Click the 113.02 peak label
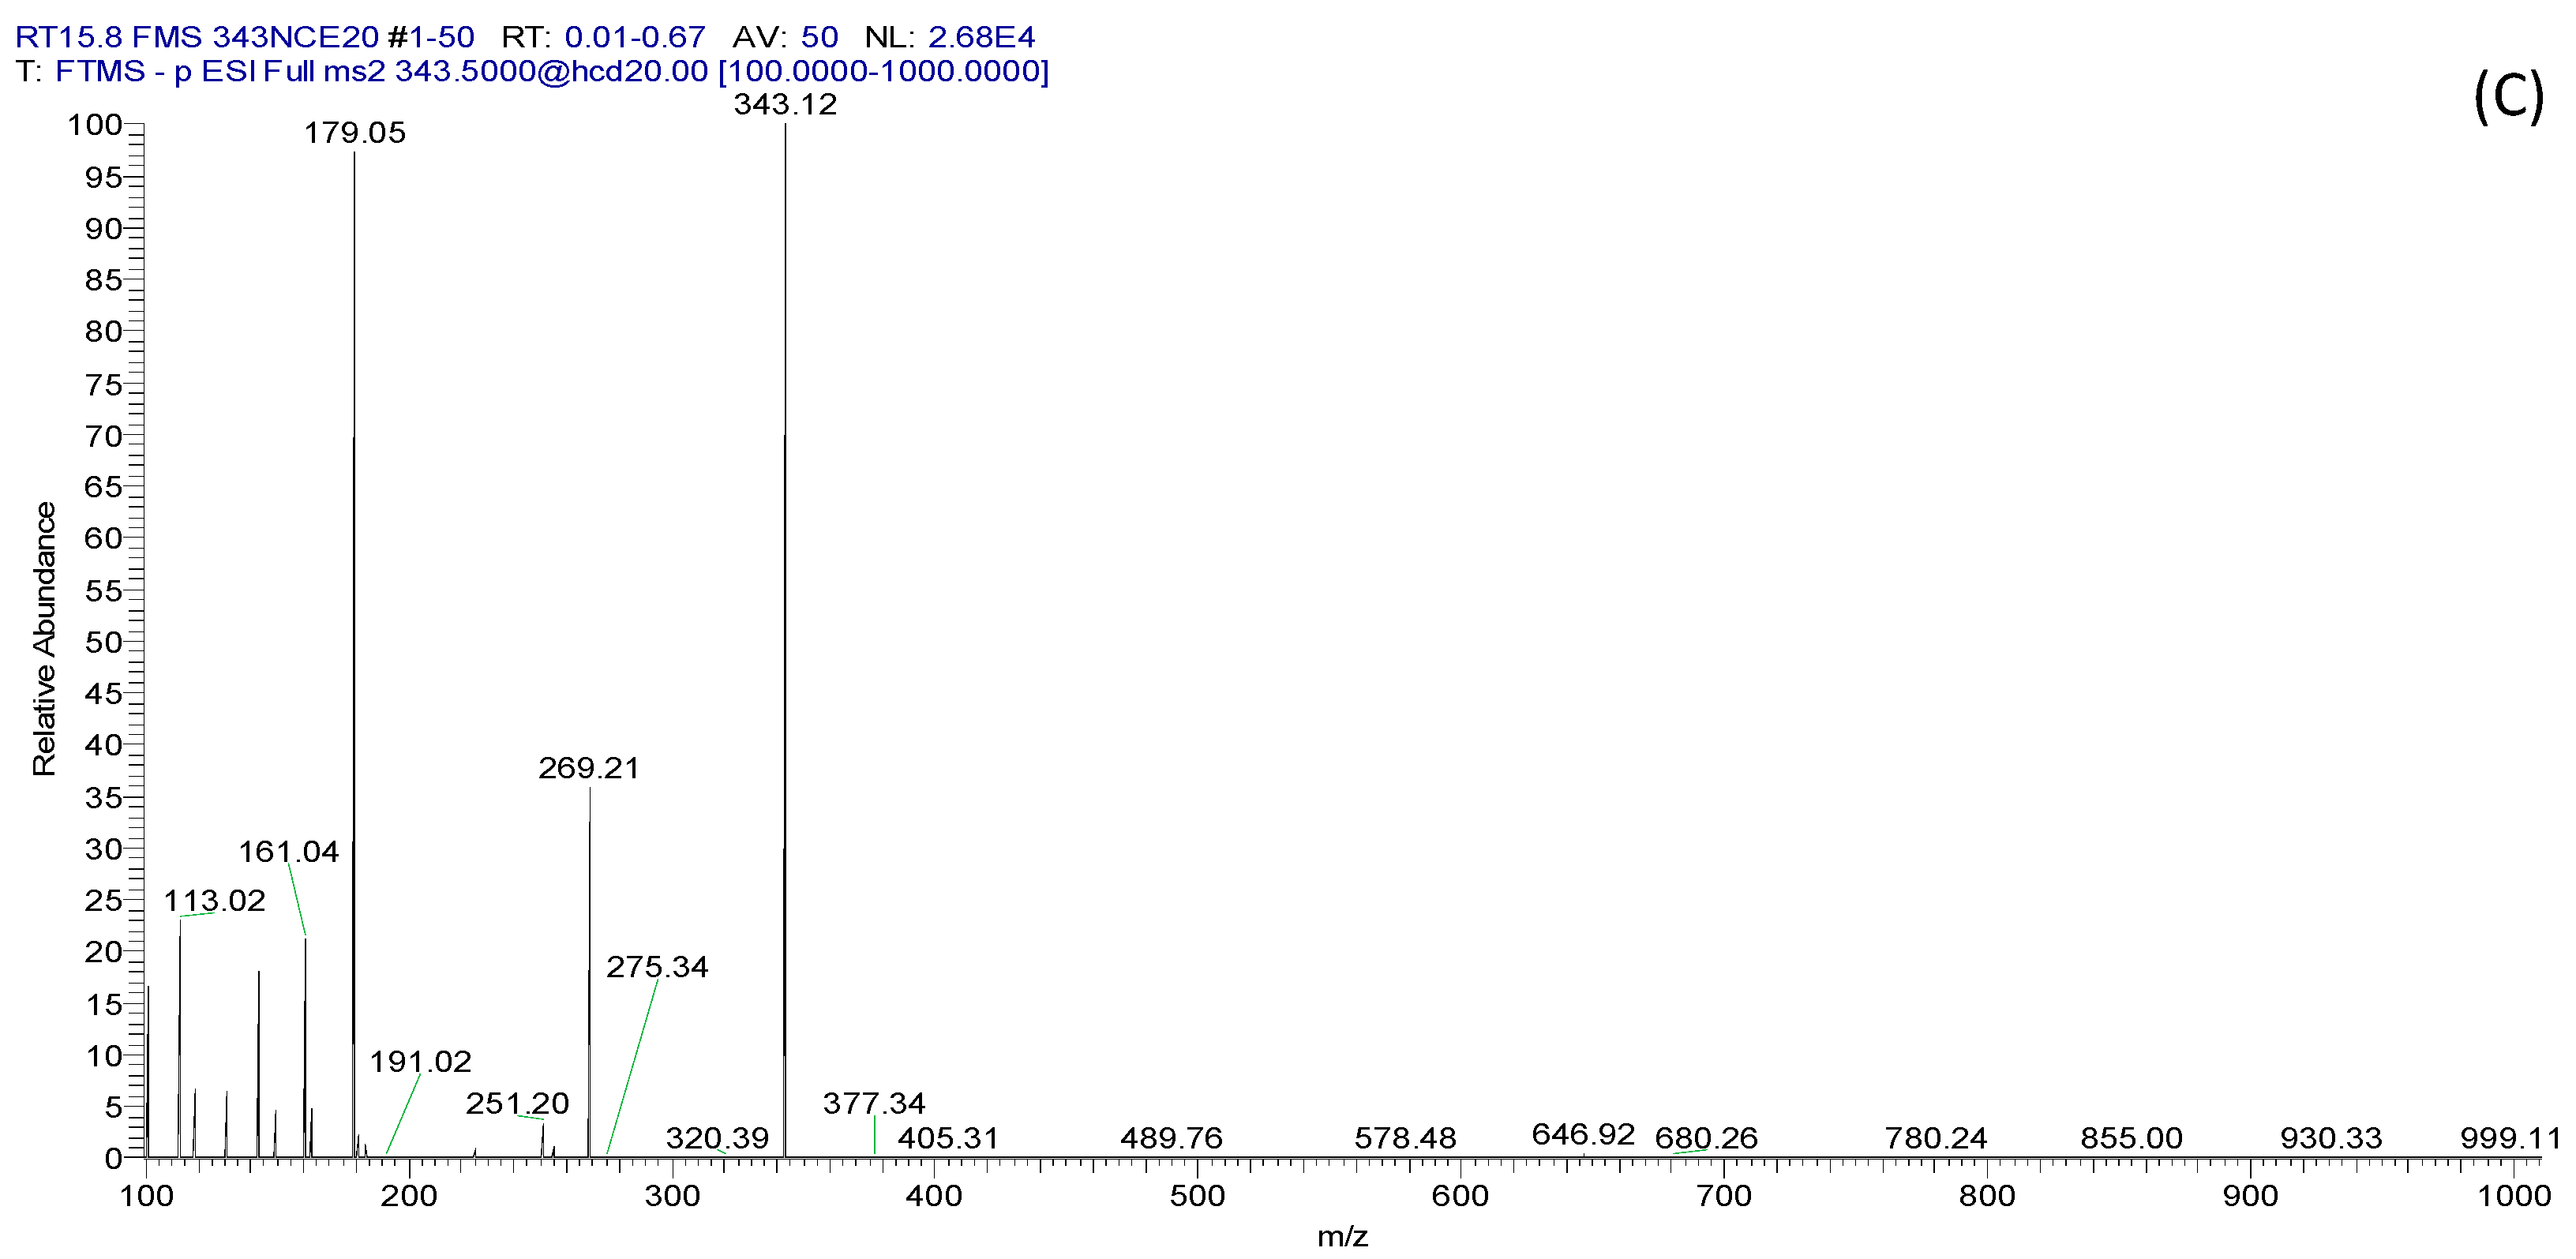Image resolution: width=2576 pixels, height=1259 pixels. tap(214, 901)
